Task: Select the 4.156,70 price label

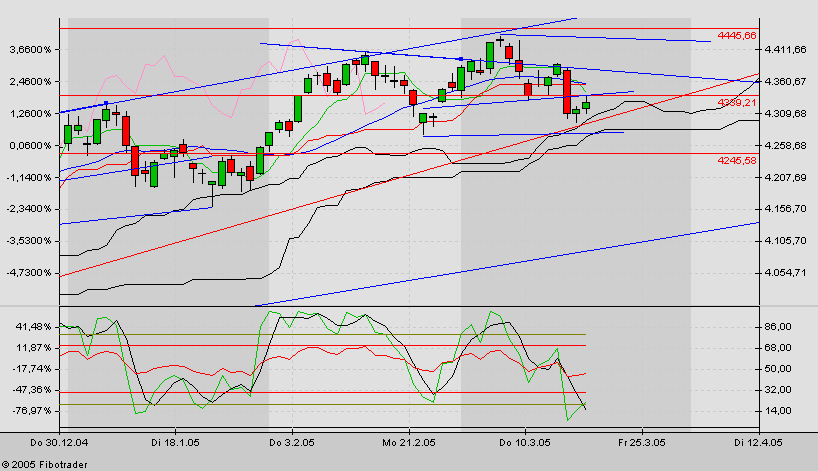Action: (785, 209)
